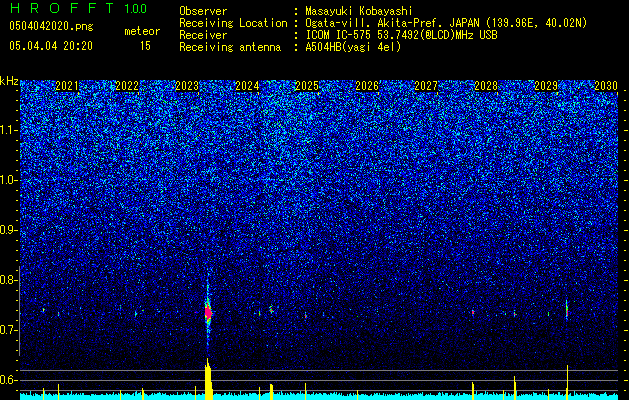Click the 2028 time marker
This screenshot has height=400, width=629.
click(486, 86)
